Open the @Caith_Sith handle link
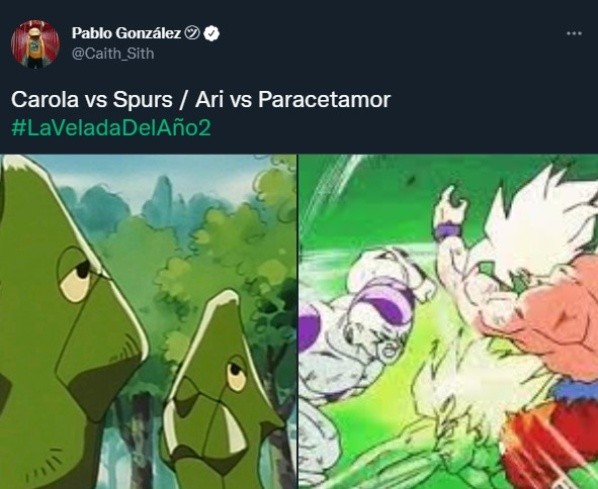The width and height of the screenshot is (598, 489). [113, 53]
